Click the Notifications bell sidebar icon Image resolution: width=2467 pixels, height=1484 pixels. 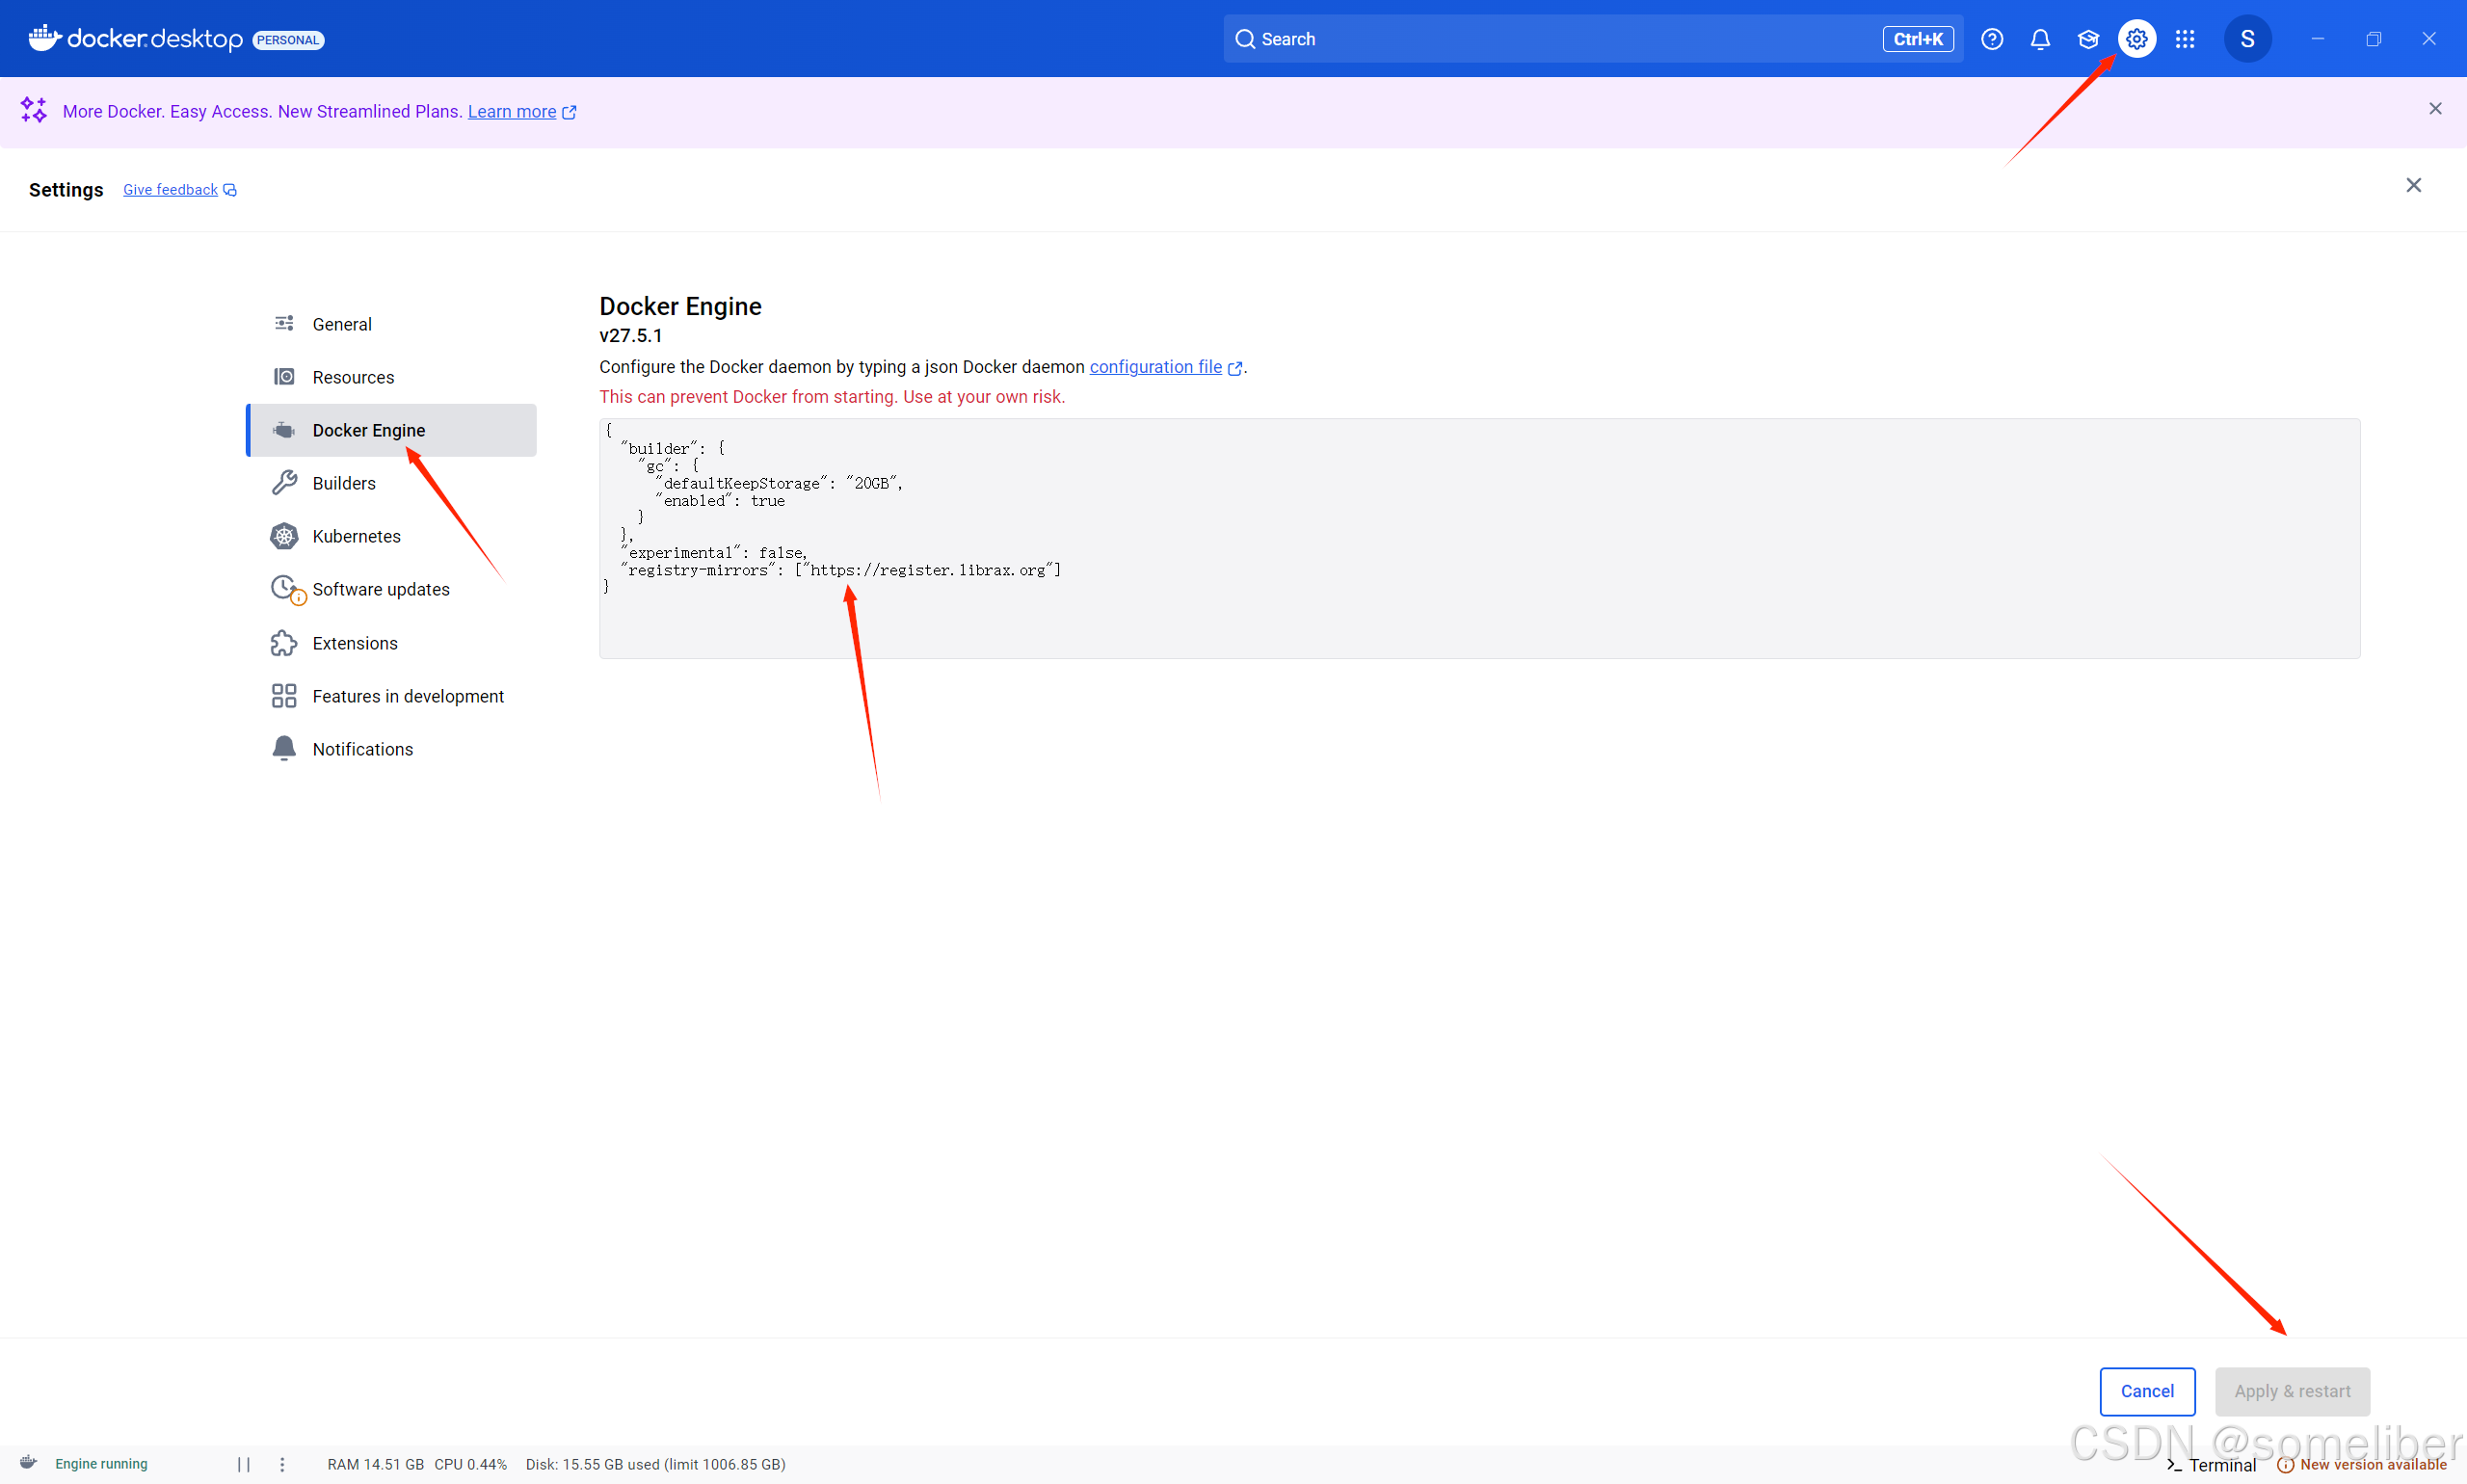click(284, 748)
